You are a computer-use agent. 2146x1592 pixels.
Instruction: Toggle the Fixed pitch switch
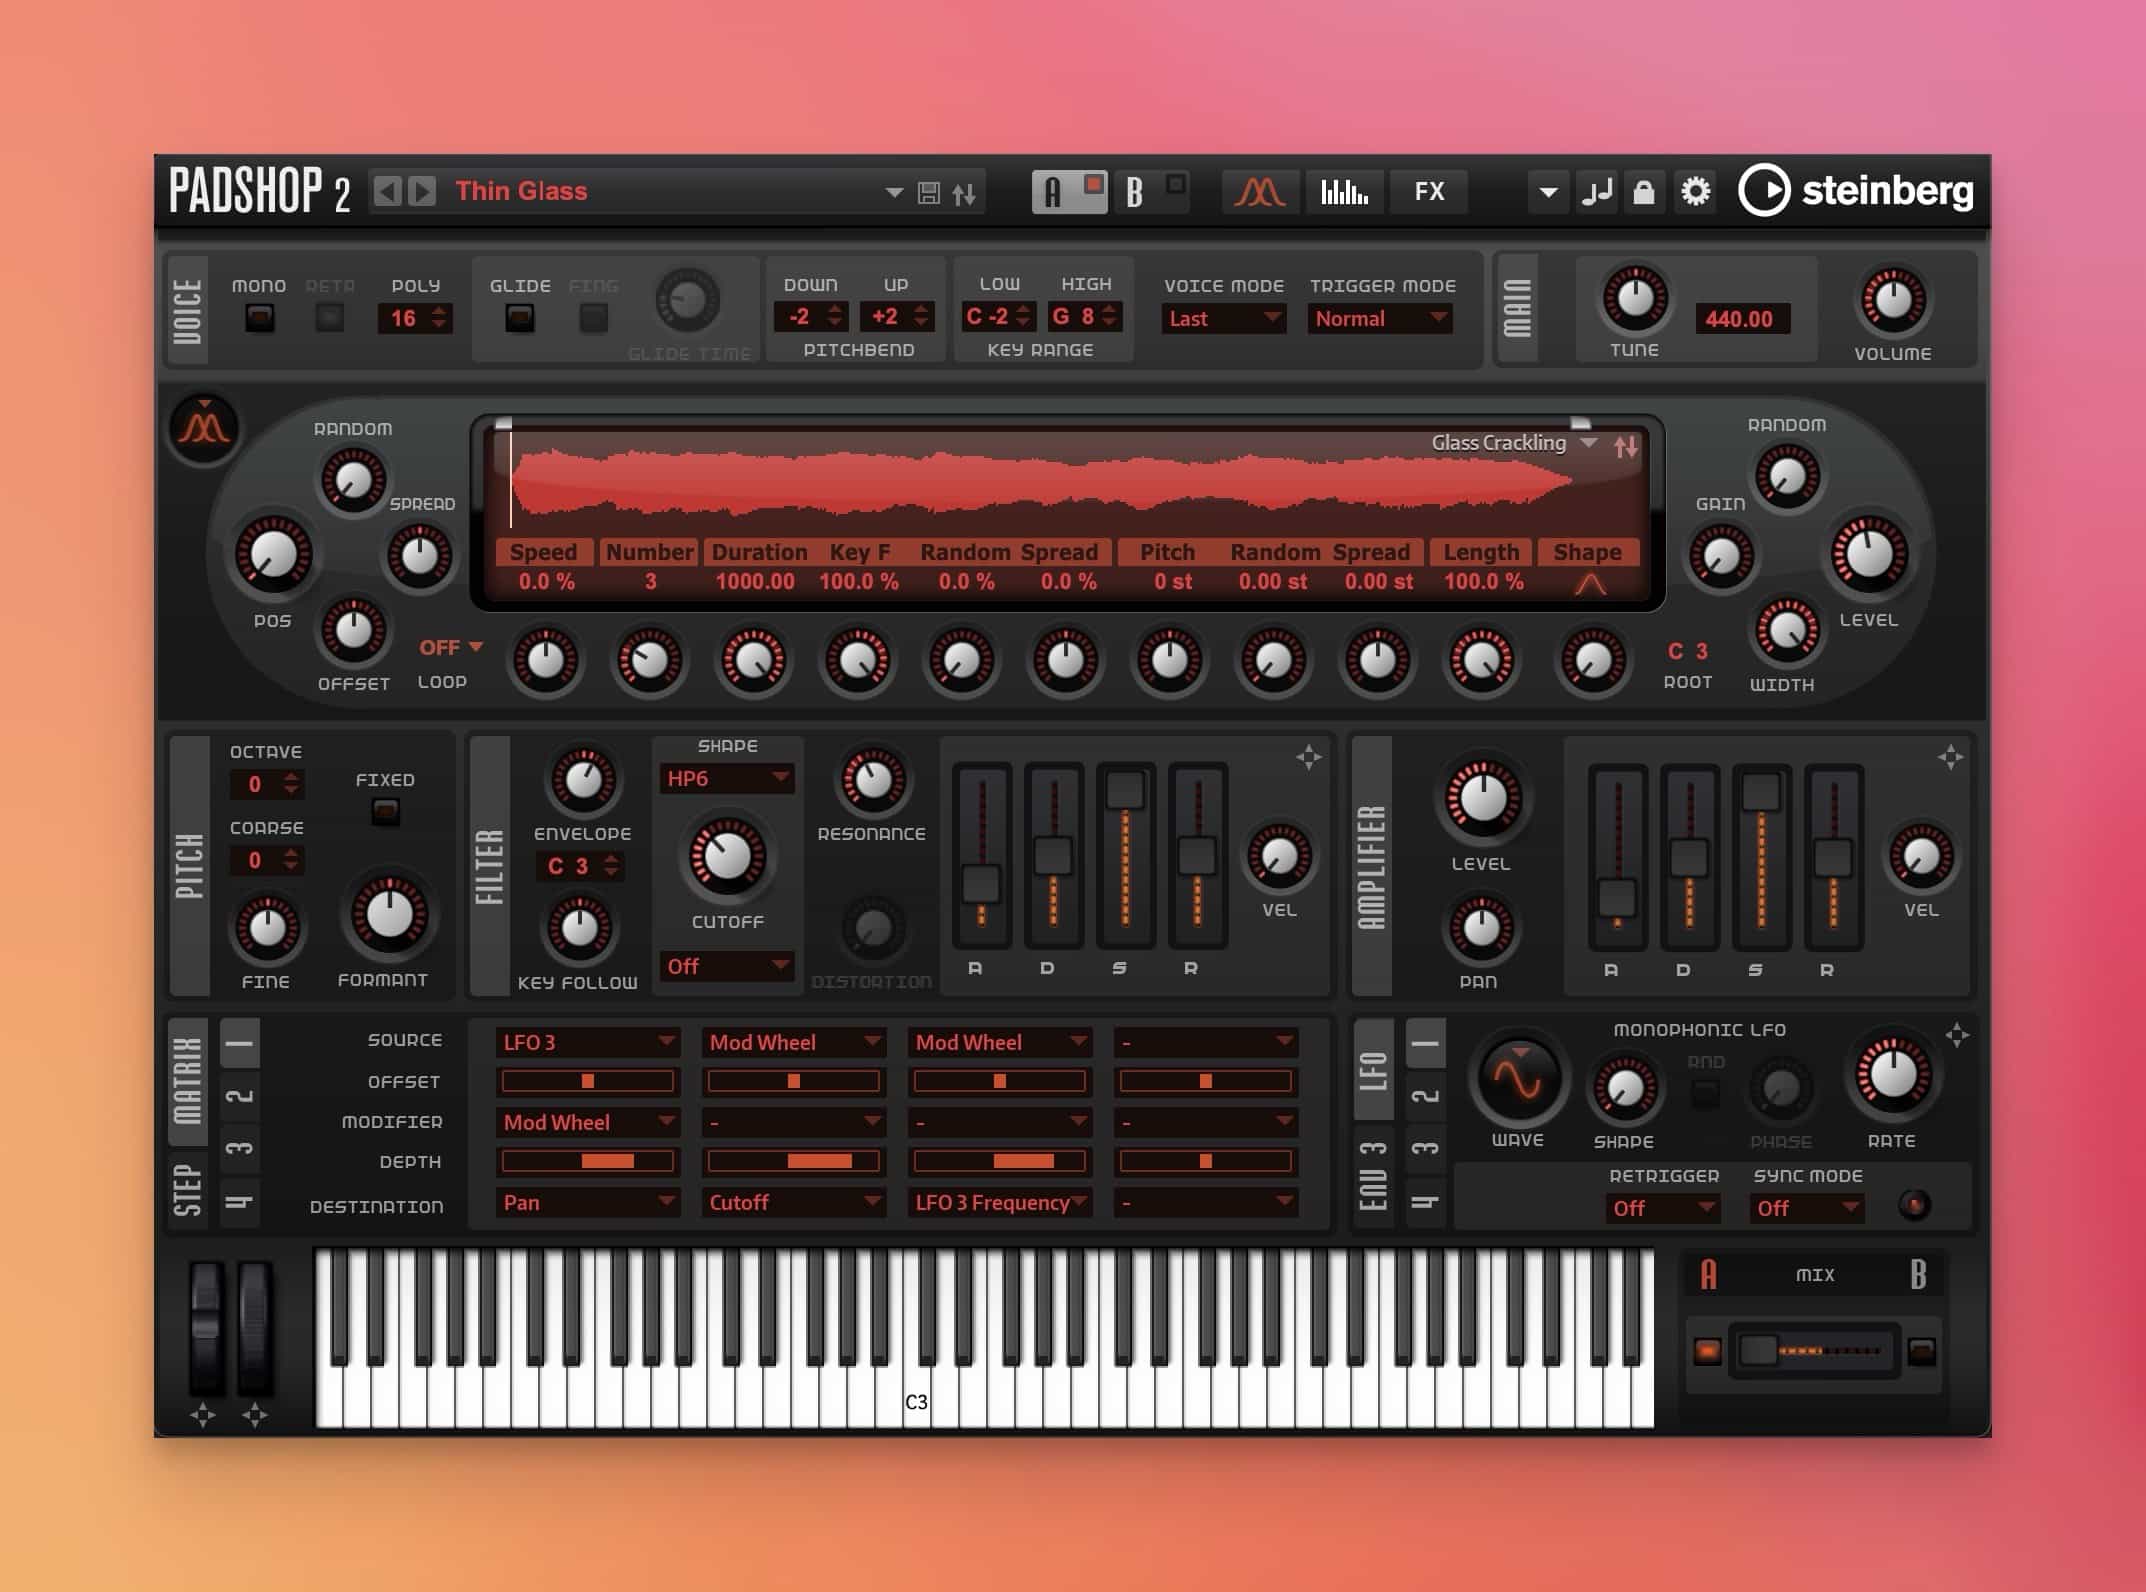click(385, 811)
